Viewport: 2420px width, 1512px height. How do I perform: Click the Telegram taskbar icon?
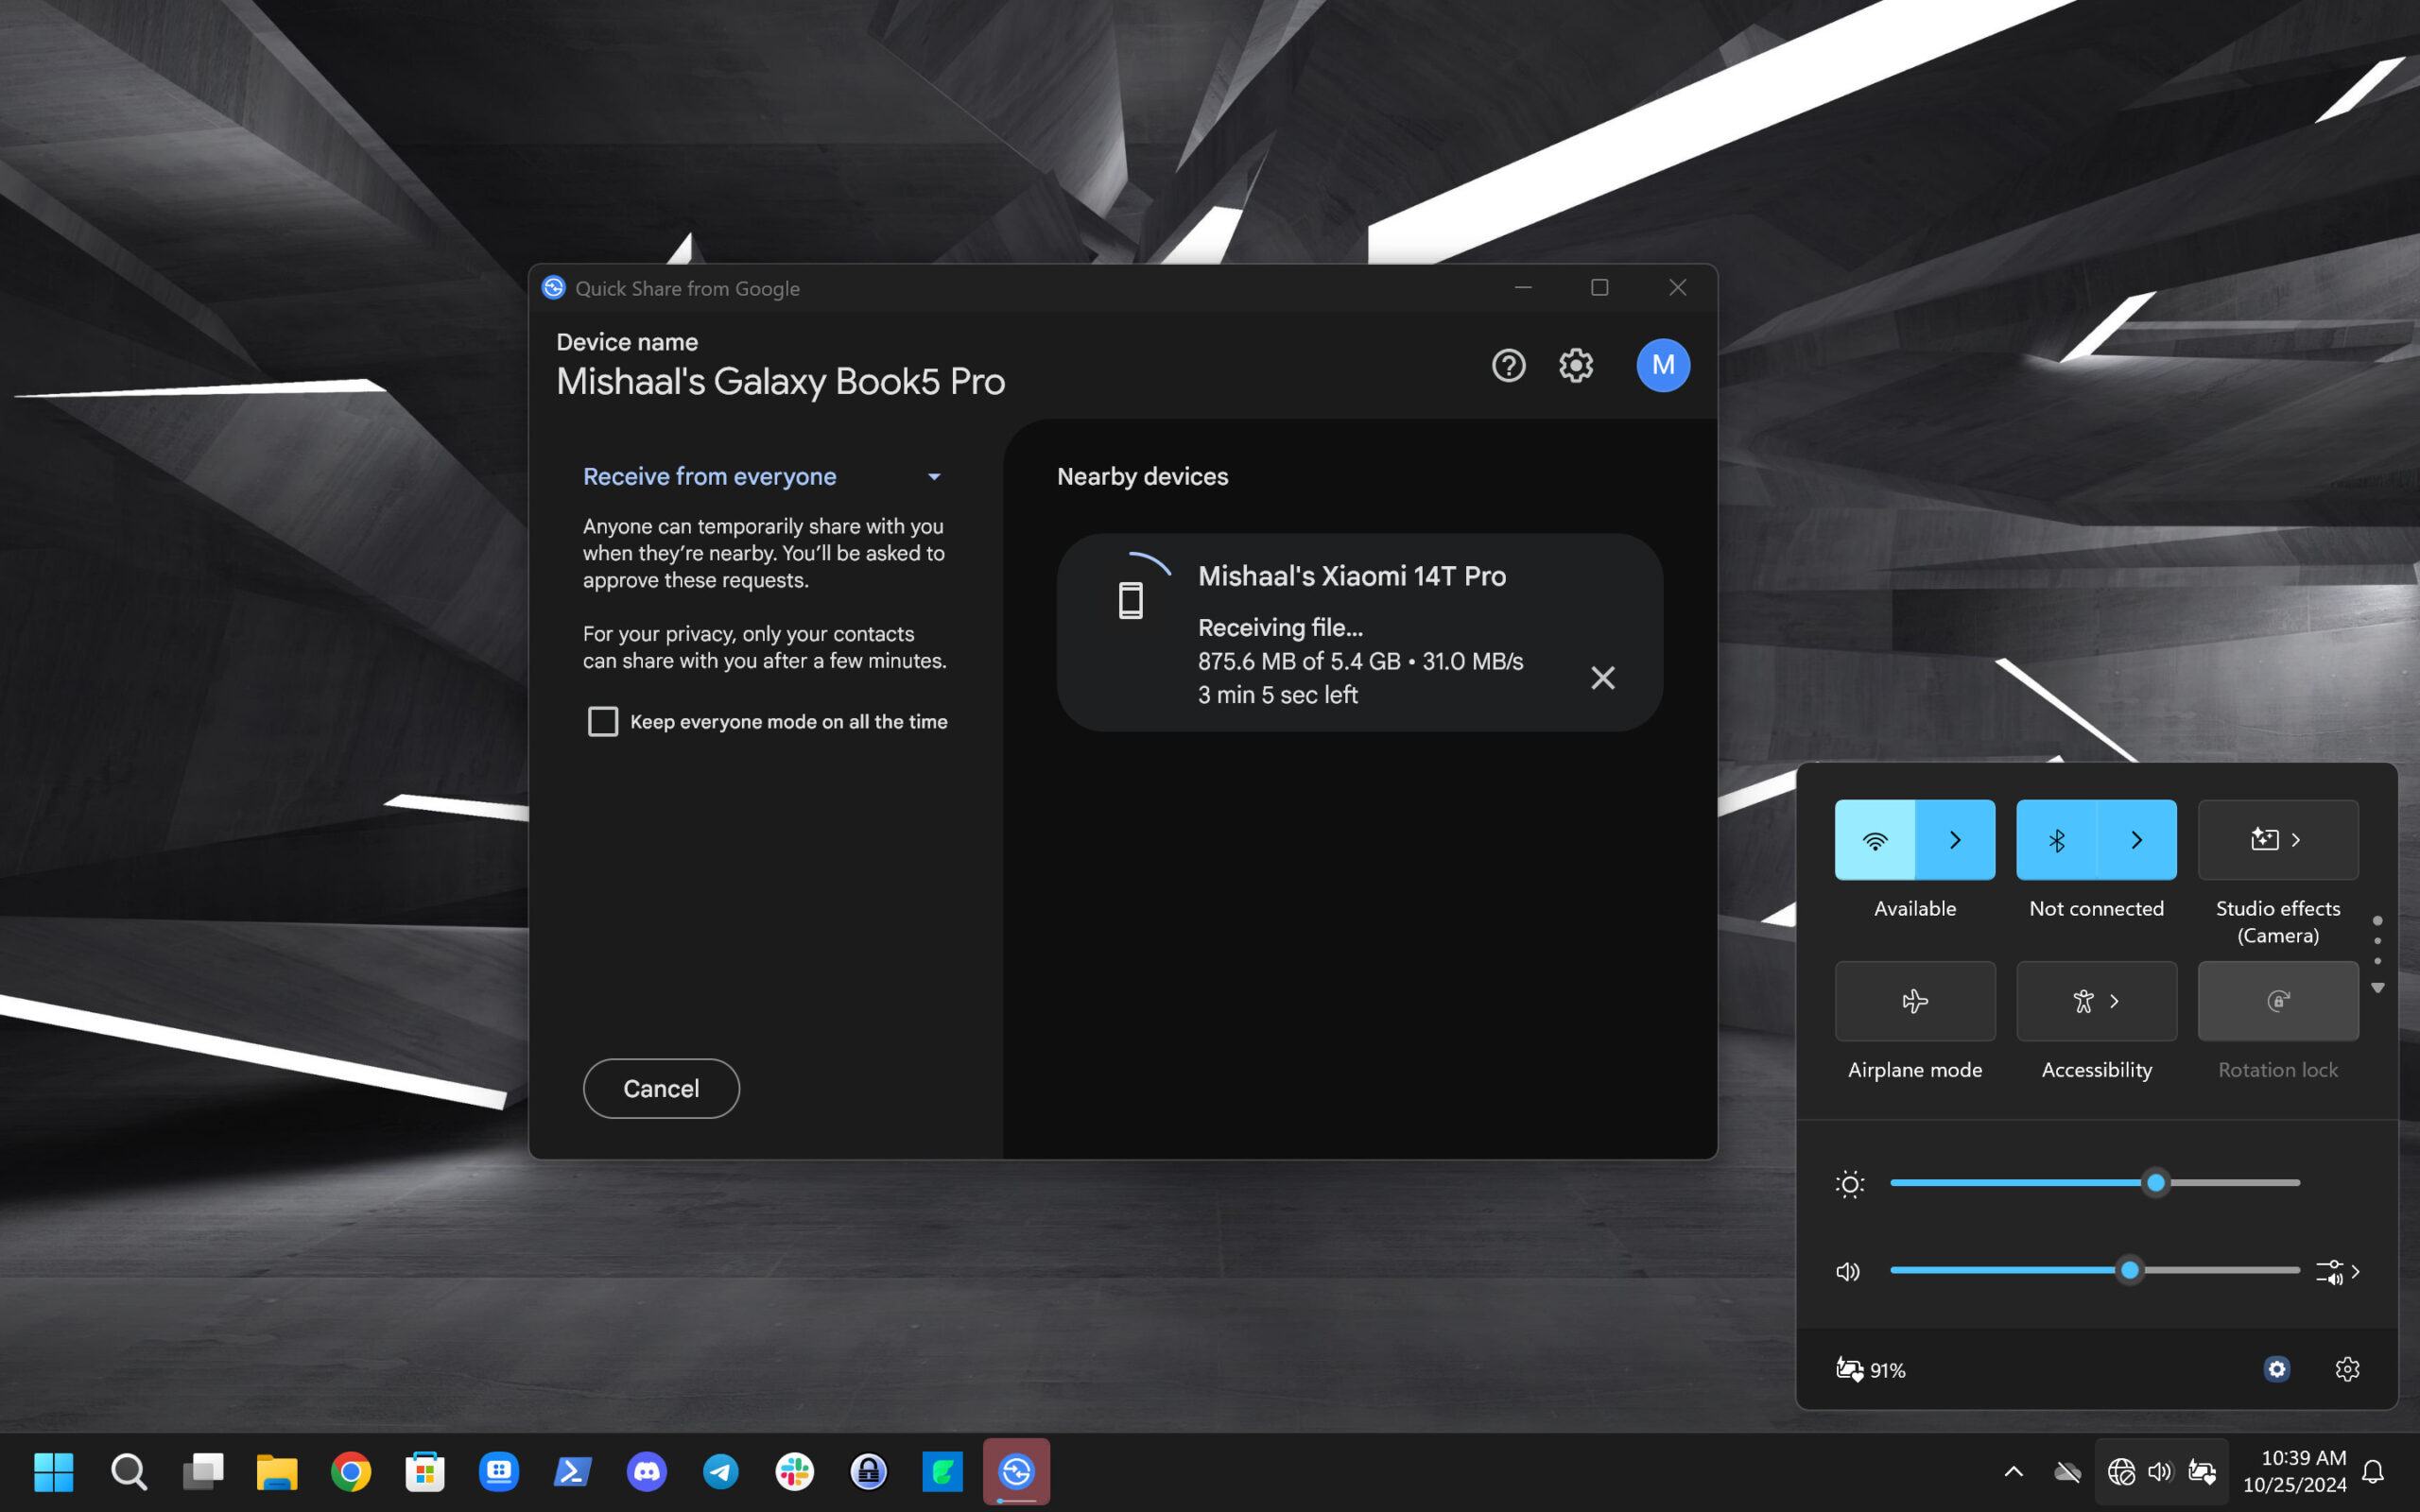pos(719,1472)
